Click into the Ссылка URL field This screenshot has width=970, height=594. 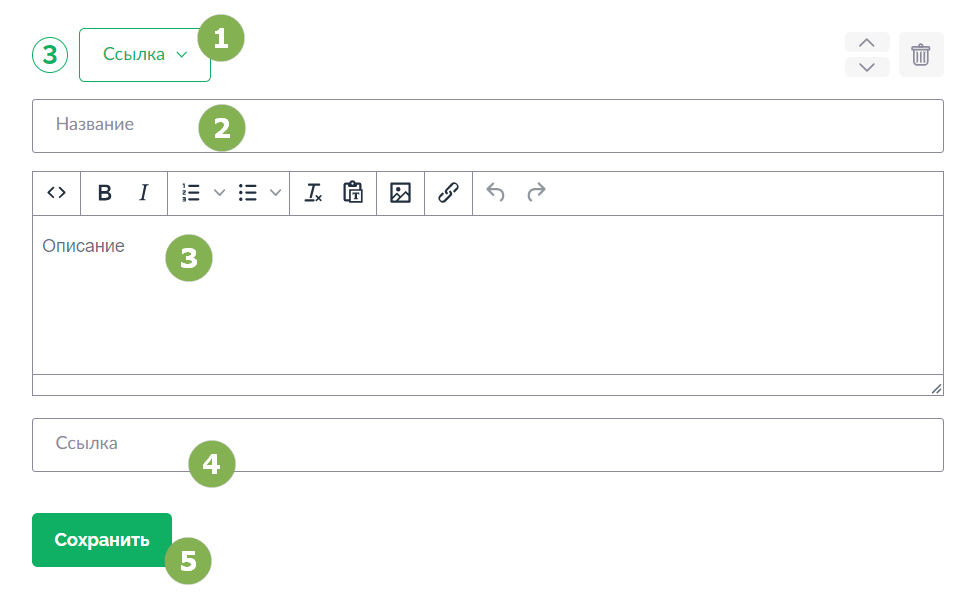(487, 445)
